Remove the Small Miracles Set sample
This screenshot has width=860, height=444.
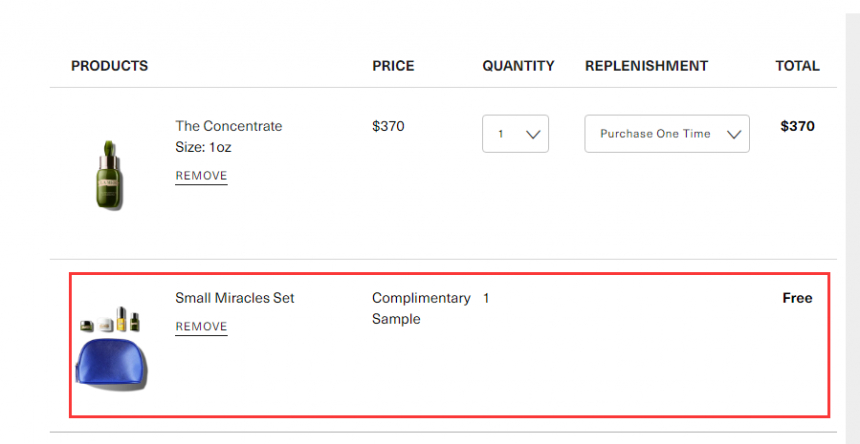tap(201, 327)
